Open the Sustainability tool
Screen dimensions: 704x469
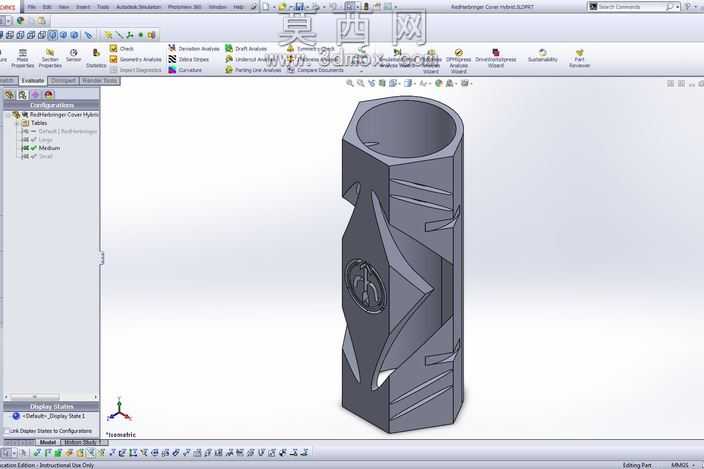pyautogui.click(x=542, y=56)
